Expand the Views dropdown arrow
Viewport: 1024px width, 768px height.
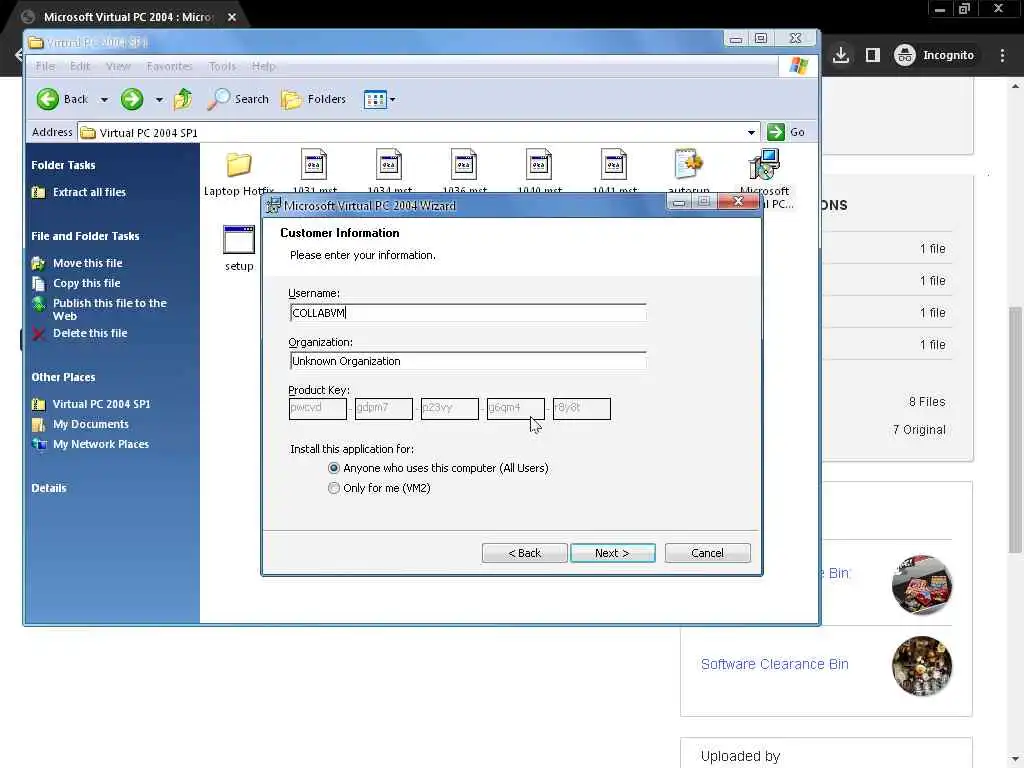coord(392,100)
